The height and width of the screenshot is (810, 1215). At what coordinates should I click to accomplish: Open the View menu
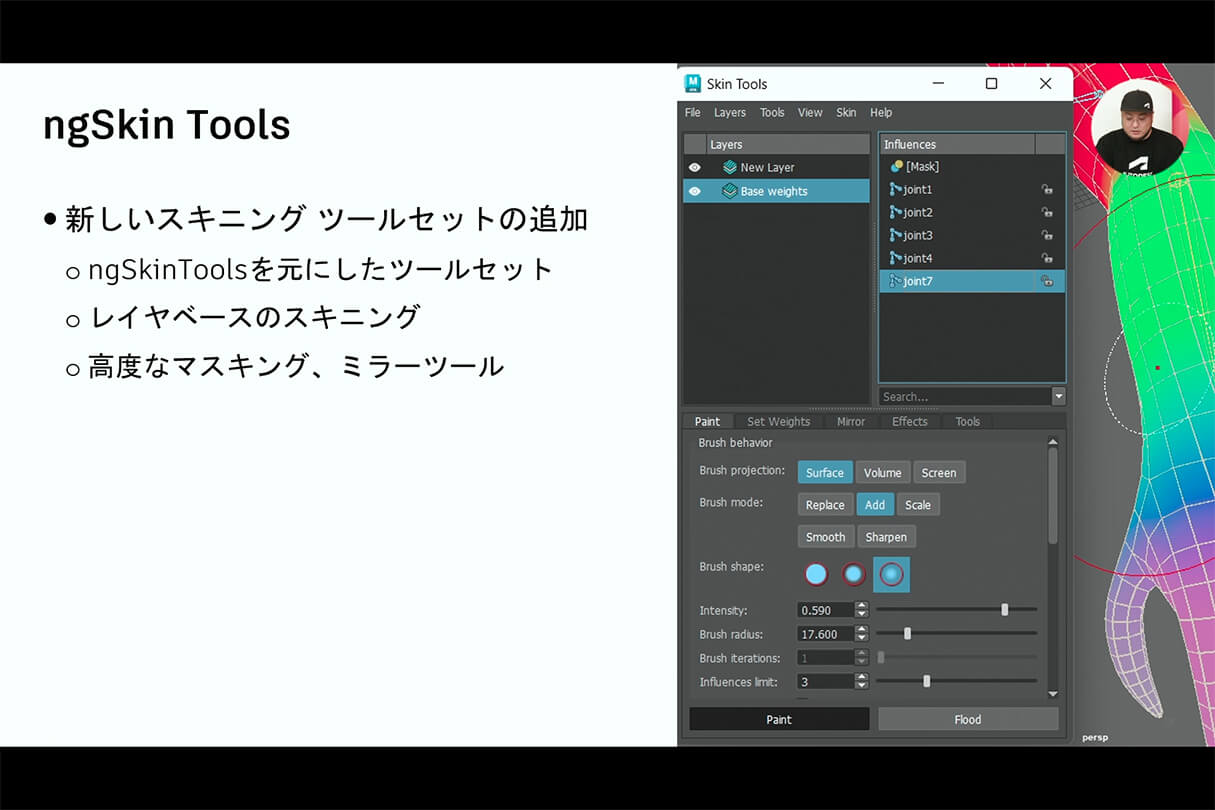(x=810, y=113)
